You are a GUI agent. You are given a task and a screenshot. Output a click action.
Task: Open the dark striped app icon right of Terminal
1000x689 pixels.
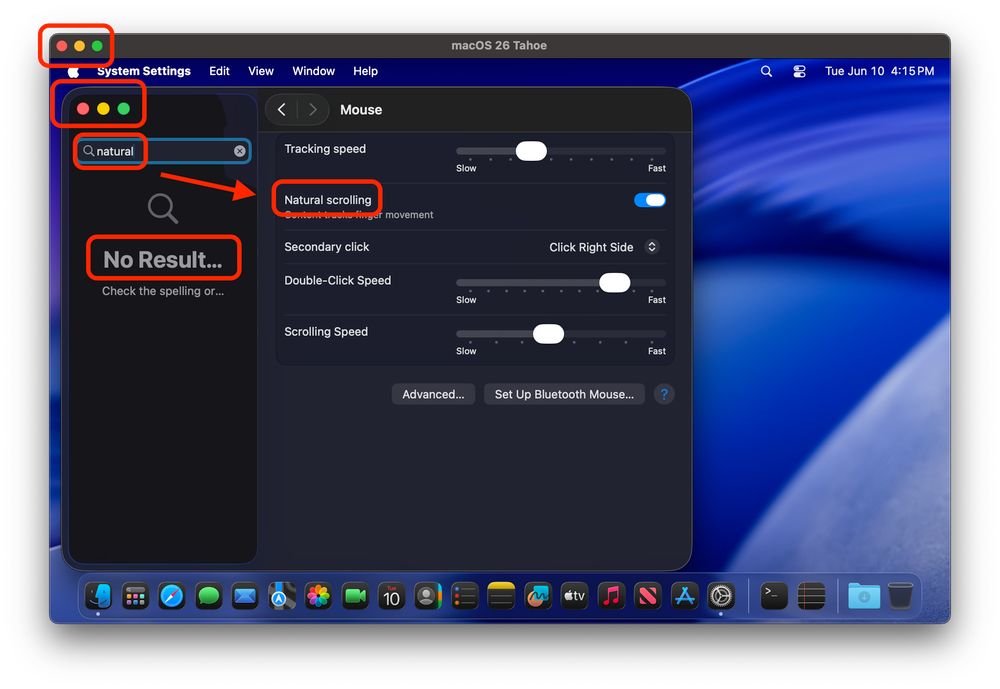[811, 596]
